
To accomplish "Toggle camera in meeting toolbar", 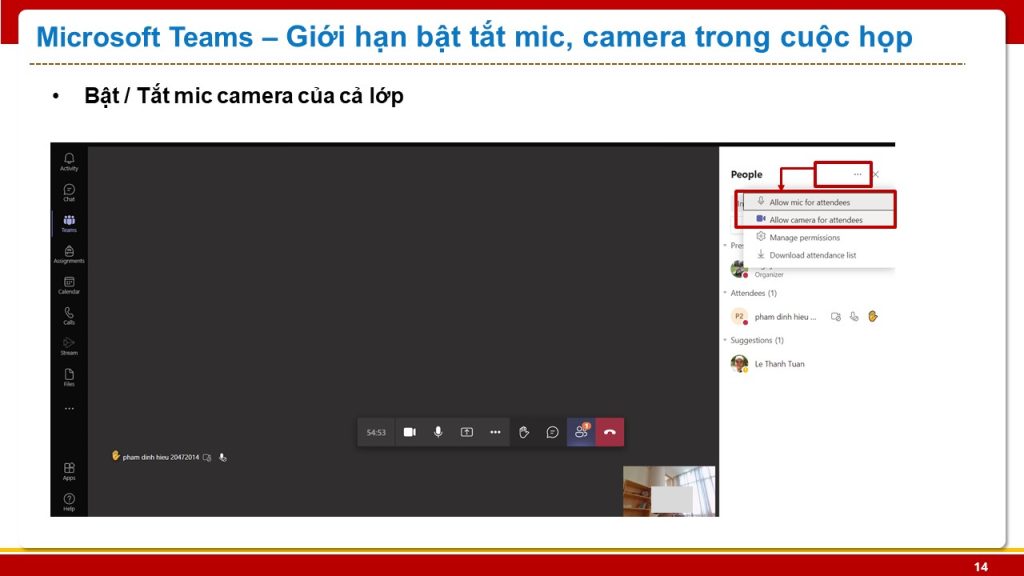I will click(x=409, y=432).
